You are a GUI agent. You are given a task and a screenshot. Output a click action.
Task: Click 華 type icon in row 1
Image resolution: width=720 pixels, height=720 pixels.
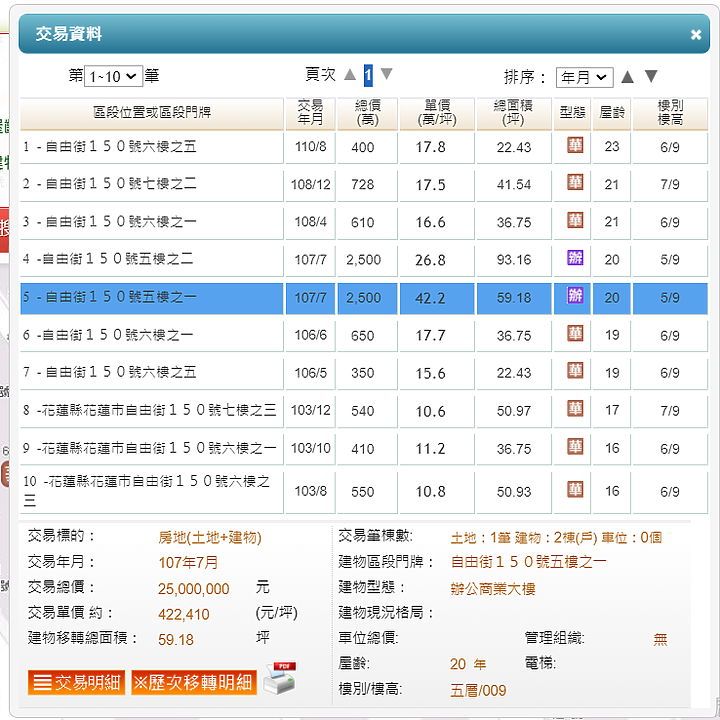[575, 145]
